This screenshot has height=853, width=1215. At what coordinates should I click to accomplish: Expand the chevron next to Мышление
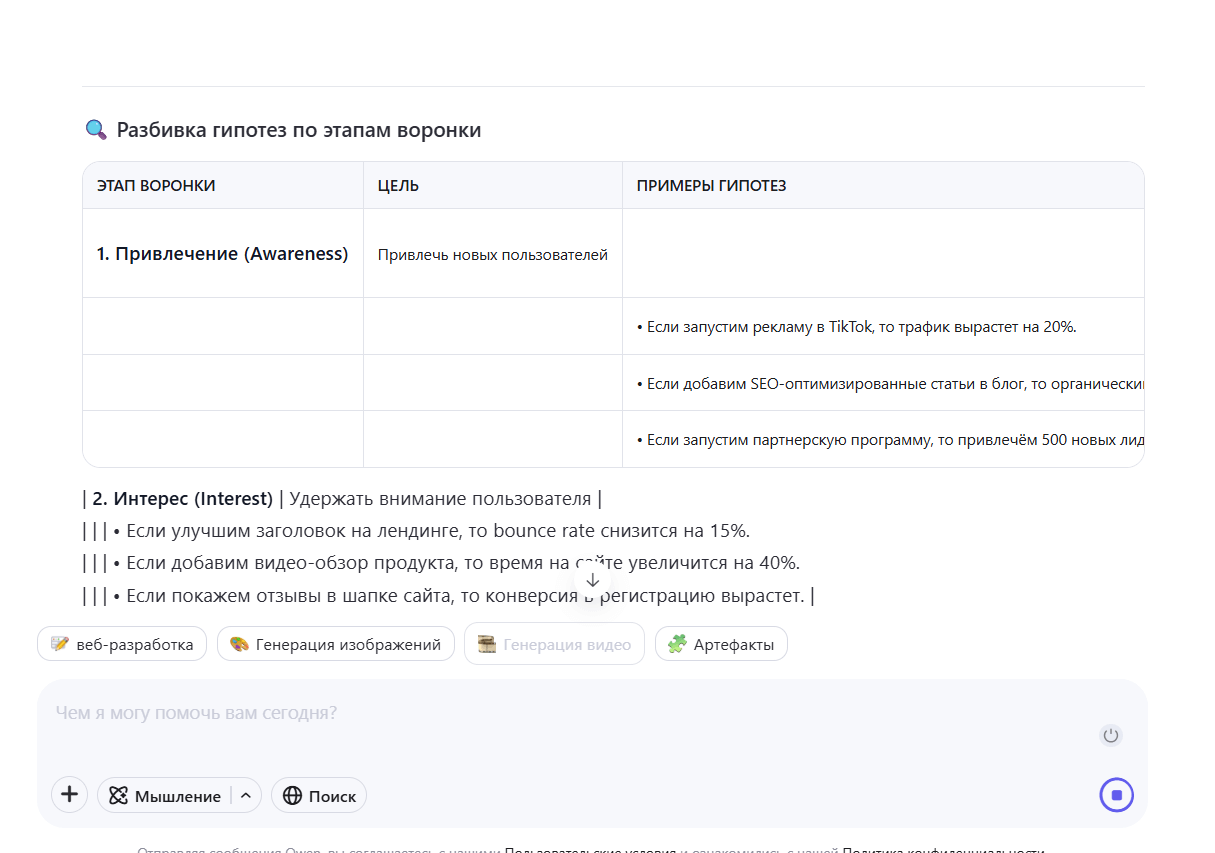coord(246,795)
